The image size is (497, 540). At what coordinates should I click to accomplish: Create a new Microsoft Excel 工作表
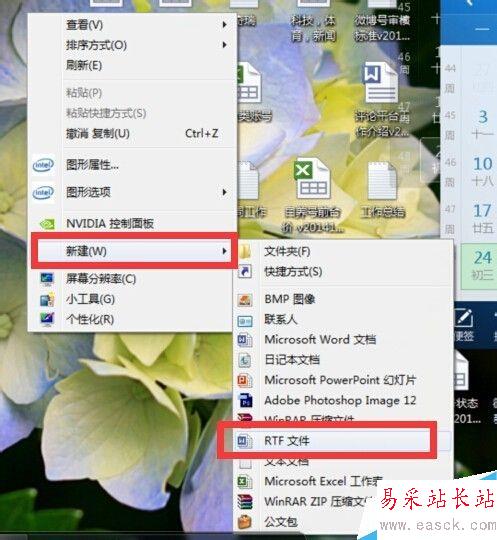(x=344, y=481)
